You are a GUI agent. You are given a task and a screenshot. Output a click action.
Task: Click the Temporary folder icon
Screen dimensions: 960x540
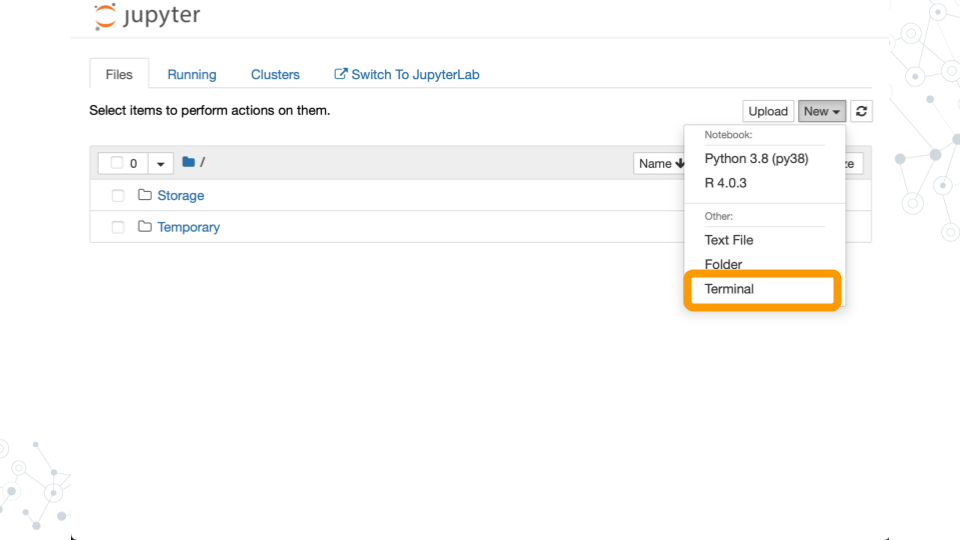tap(144, 227)
